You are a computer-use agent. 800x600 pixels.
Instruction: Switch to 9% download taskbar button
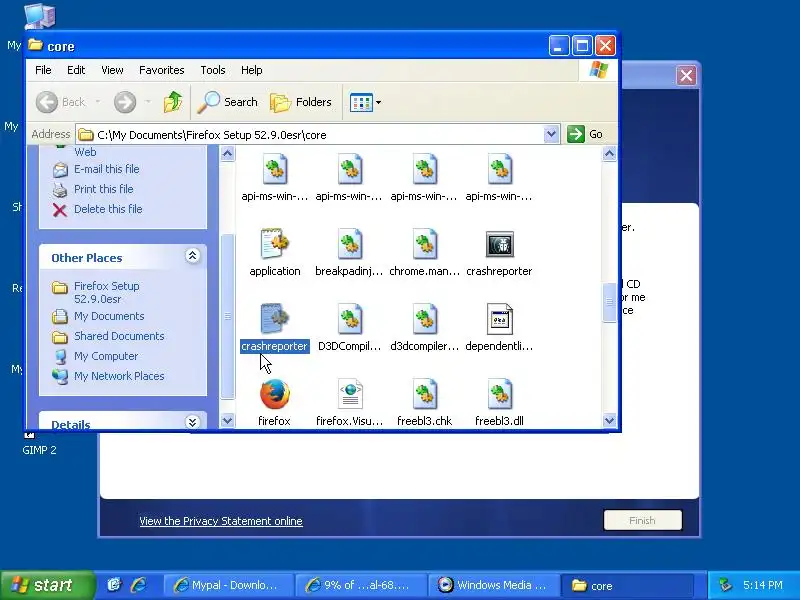pyautogui.click(x=361, y=585)
